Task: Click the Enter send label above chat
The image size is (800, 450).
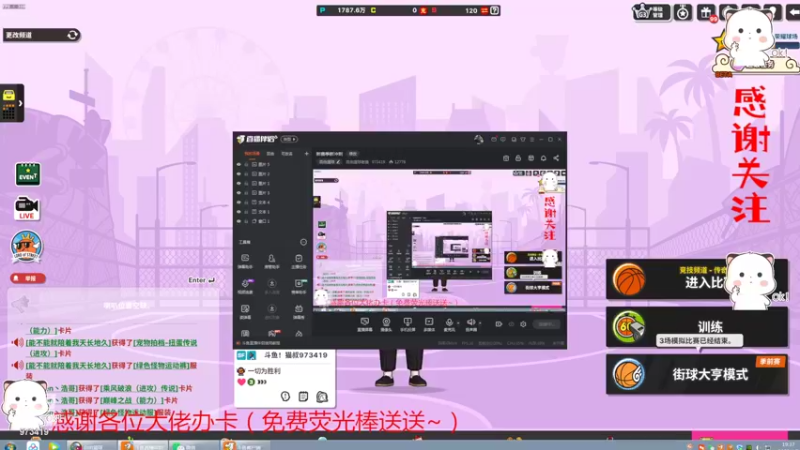Action: [x=202, y=280]
